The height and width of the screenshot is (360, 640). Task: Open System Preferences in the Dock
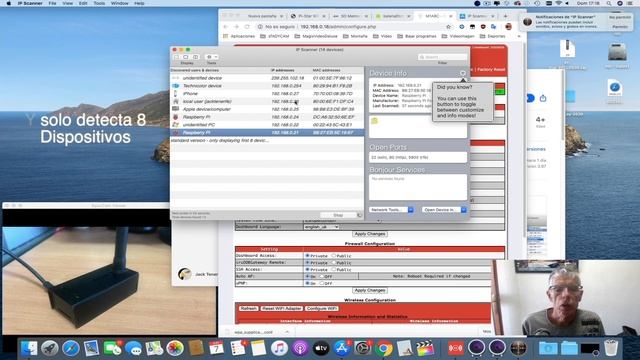point(362,348)
